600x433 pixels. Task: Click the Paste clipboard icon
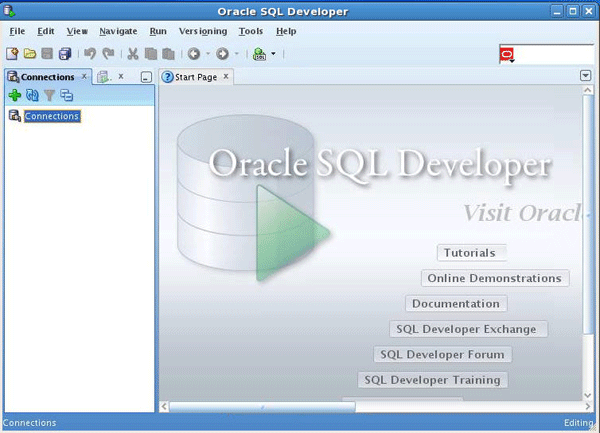click(x=168, y=54)
